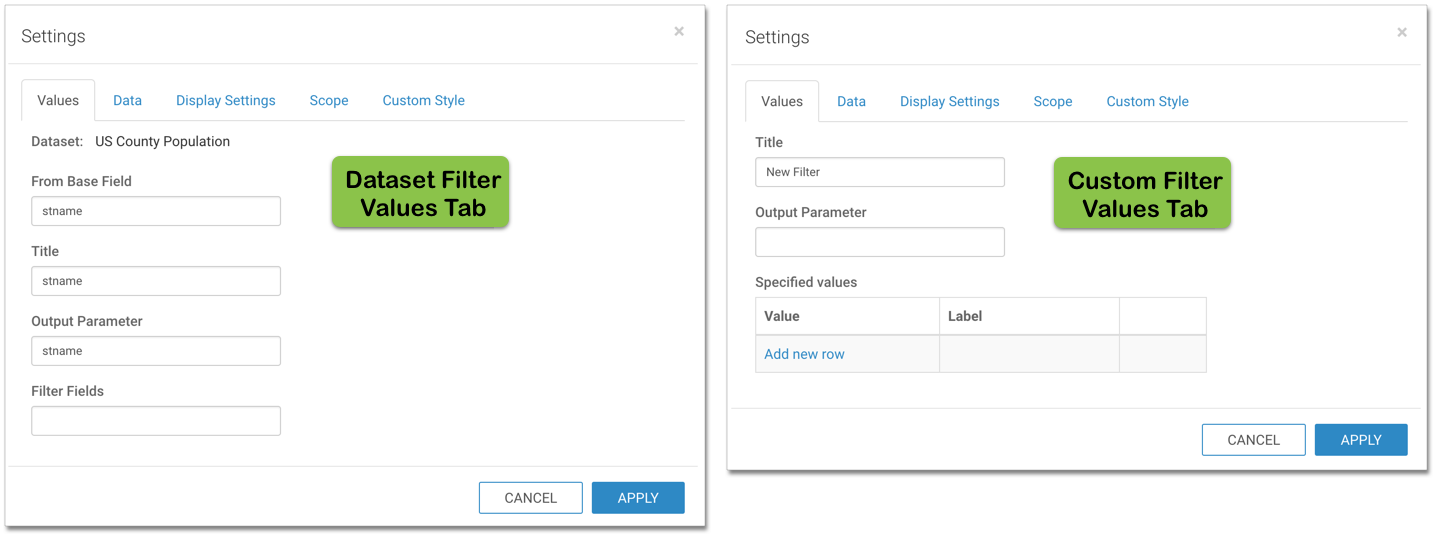
Task: Open Data tab in Dataset Filter dialog
Action: tap(127, 100)
